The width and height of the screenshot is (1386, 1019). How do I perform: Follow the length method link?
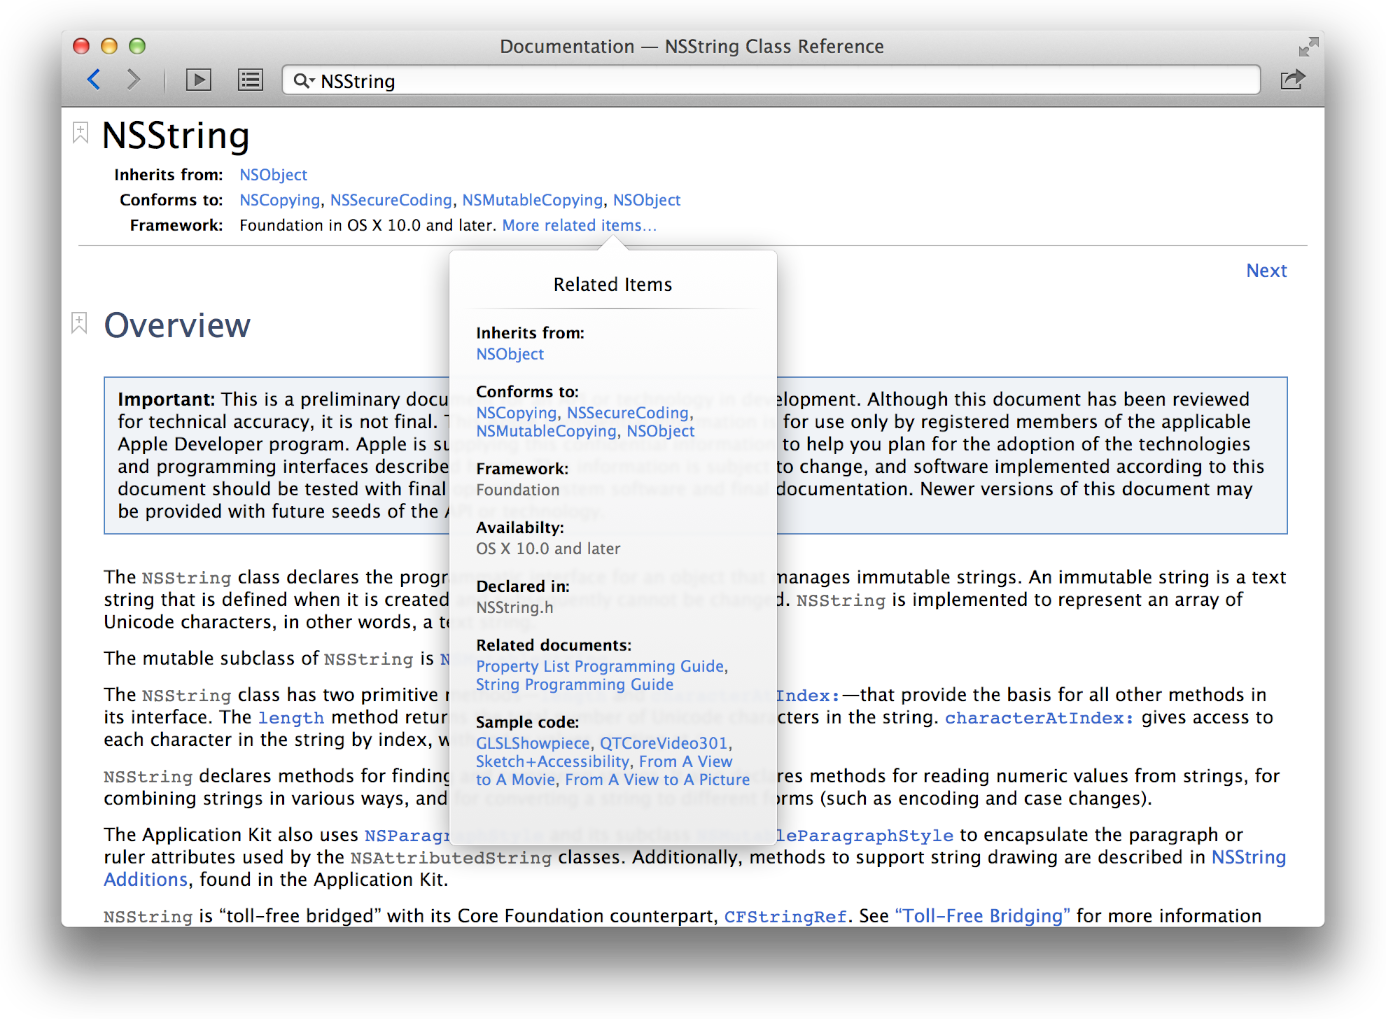point(291,718)
